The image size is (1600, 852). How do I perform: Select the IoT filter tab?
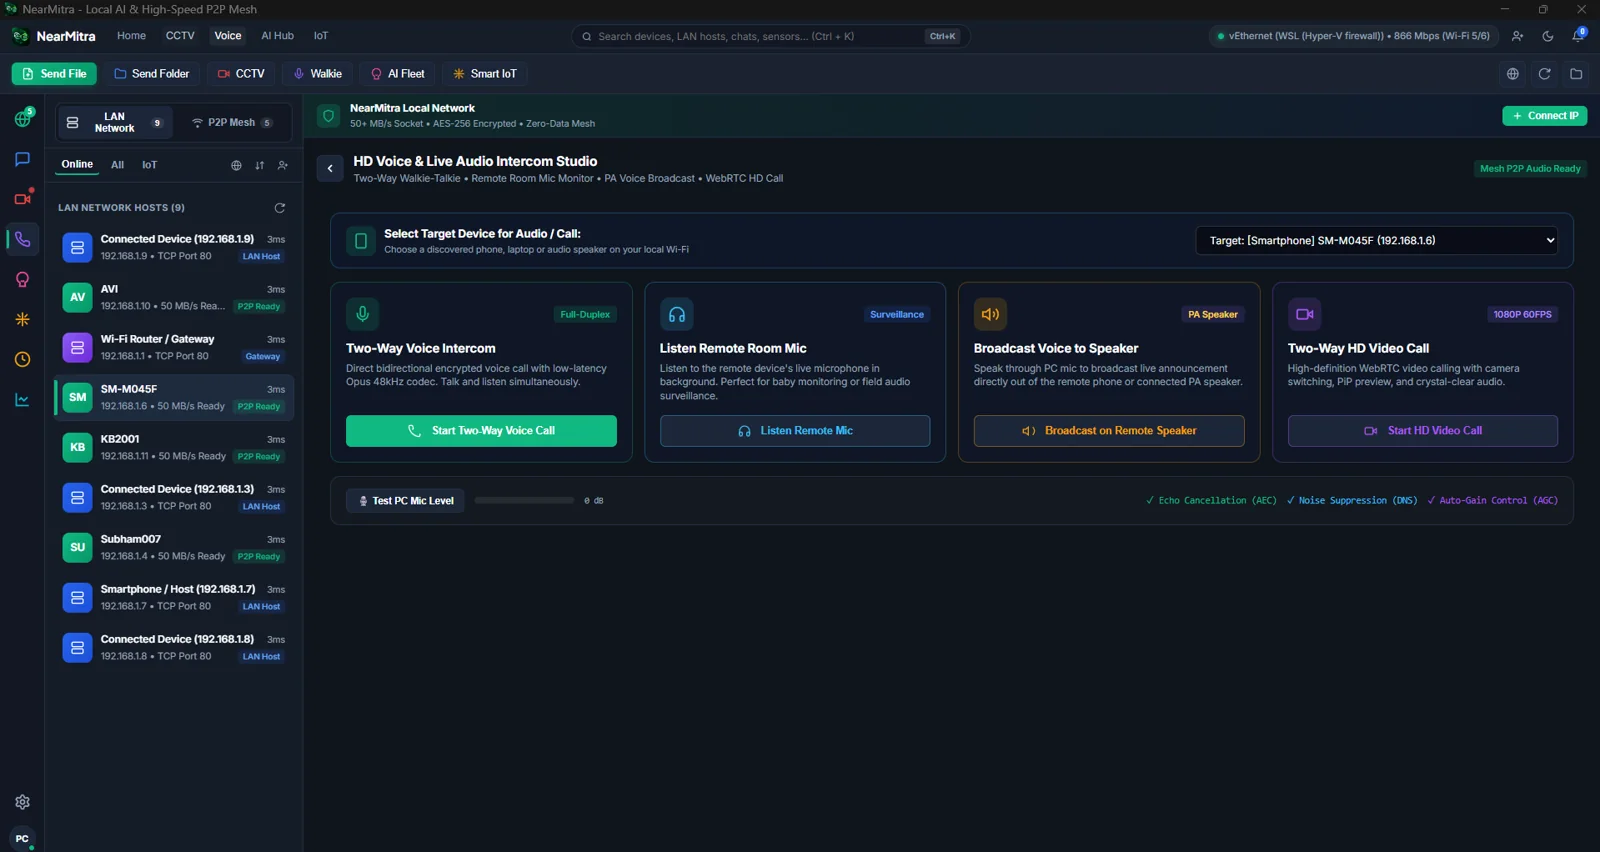coord(149,165)
